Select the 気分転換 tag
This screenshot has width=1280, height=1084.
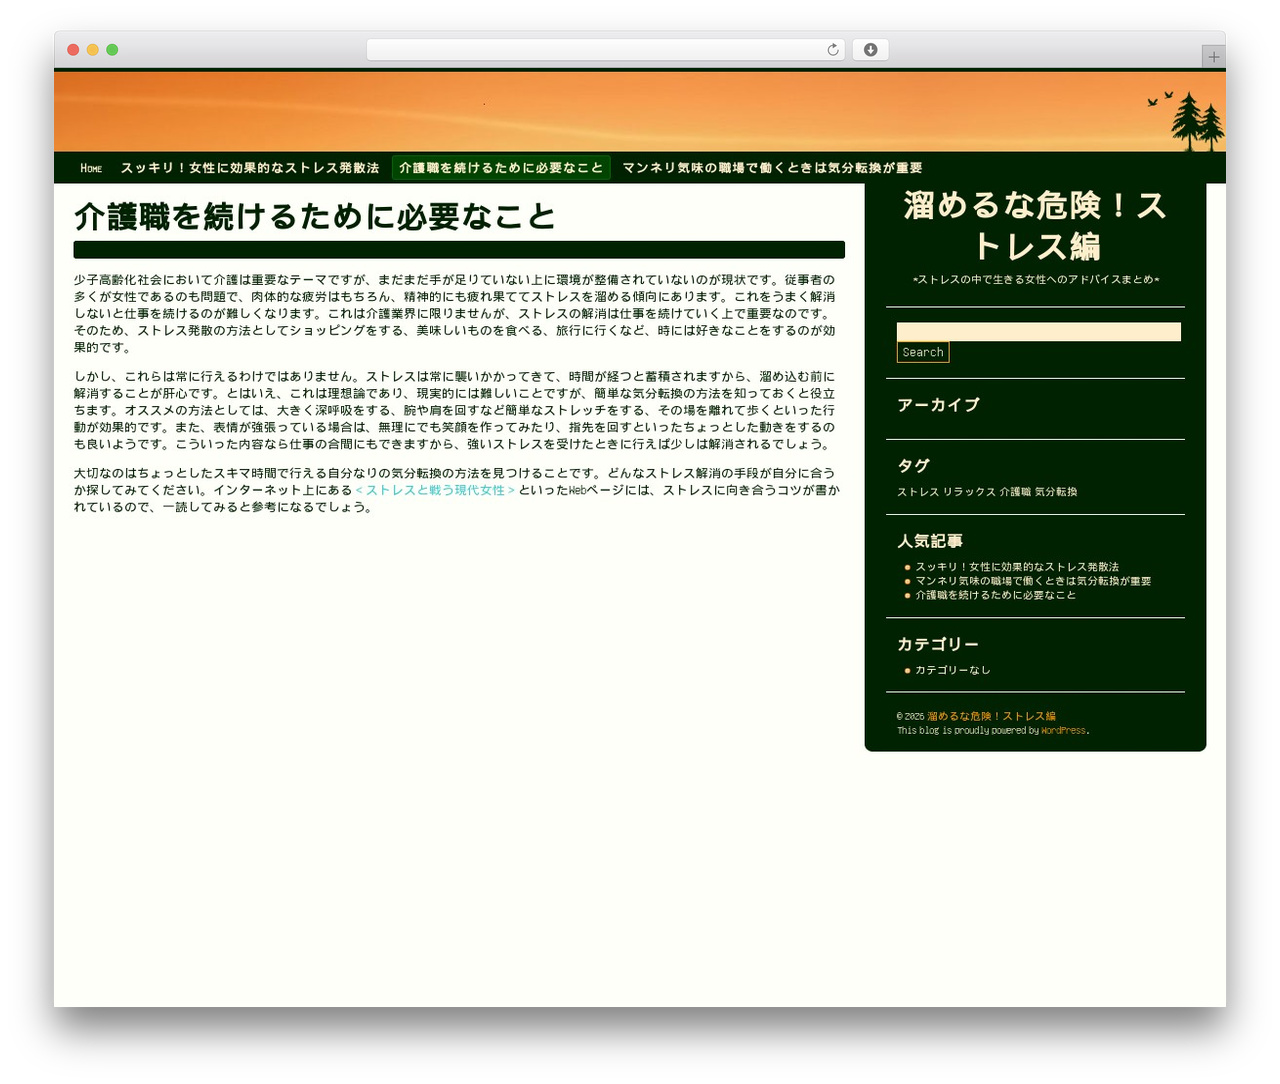[x=1055, y=492]
